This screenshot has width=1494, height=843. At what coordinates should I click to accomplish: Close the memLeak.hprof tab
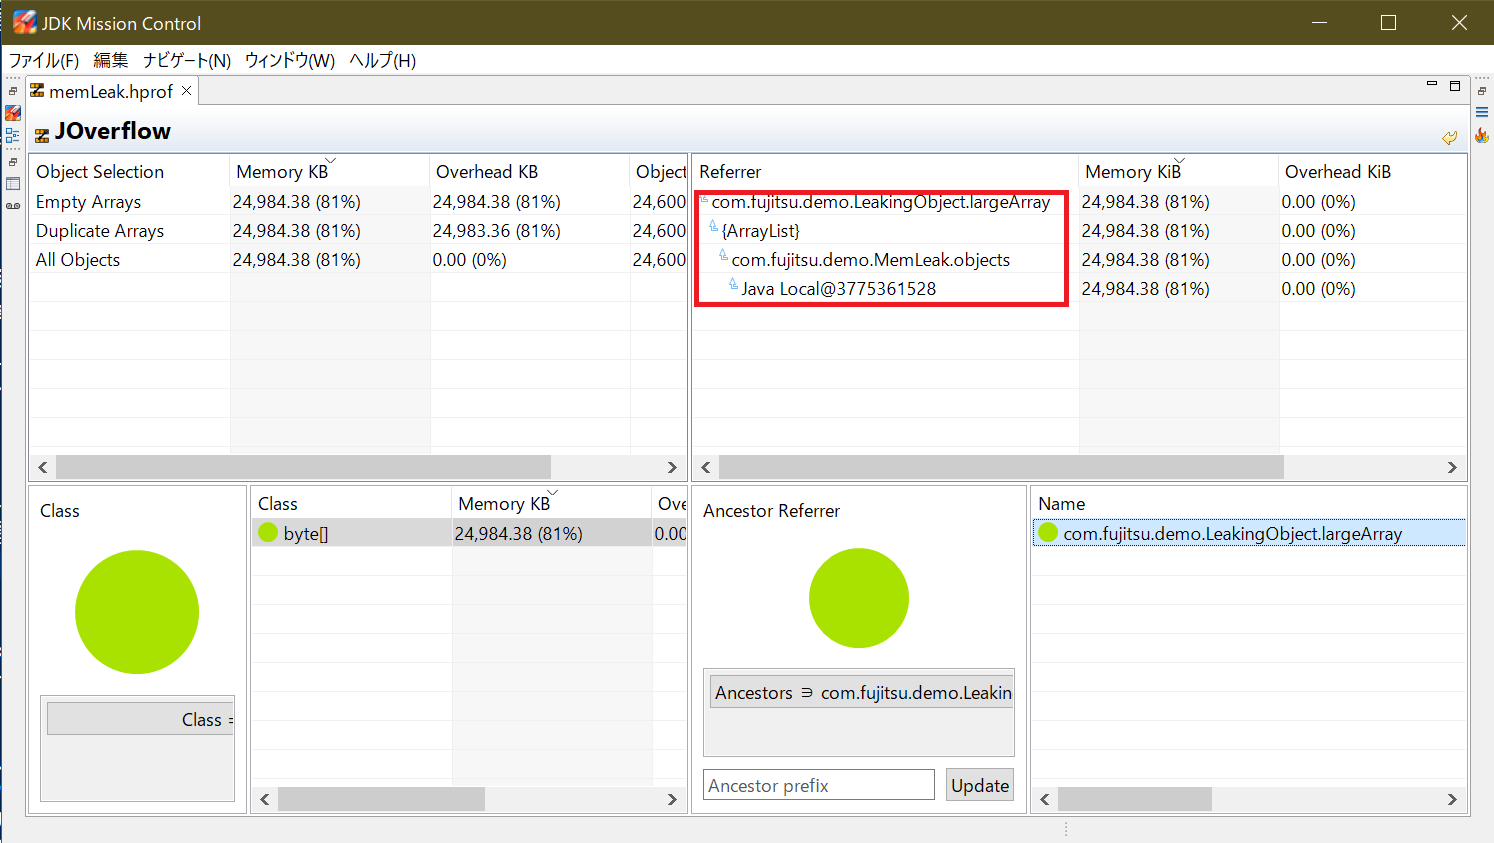[x=186, y=91]
